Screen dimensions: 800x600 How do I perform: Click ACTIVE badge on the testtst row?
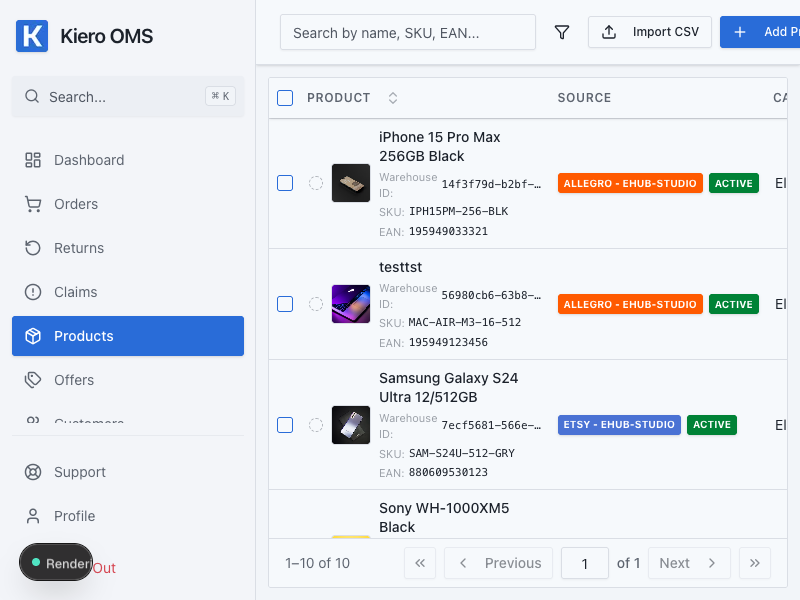click(x=734, y=304)
